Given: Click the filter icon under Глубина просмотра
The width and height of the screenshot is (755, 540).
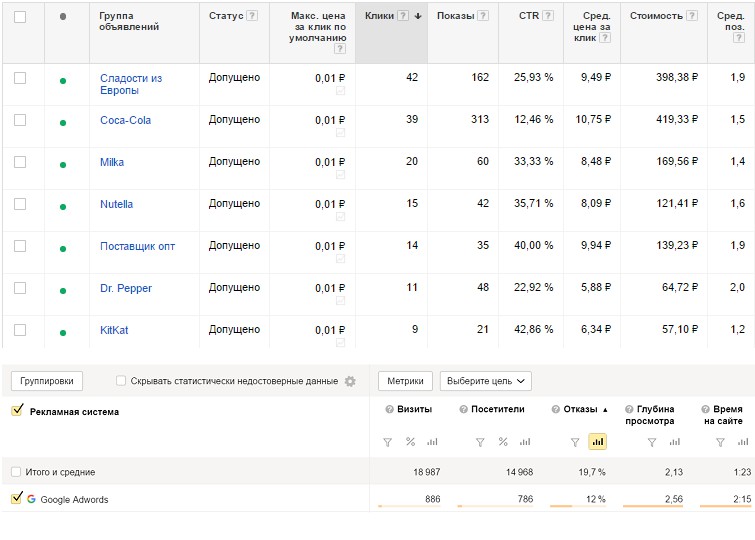Looking at the screenshot, I should click(x=651, y=442).
